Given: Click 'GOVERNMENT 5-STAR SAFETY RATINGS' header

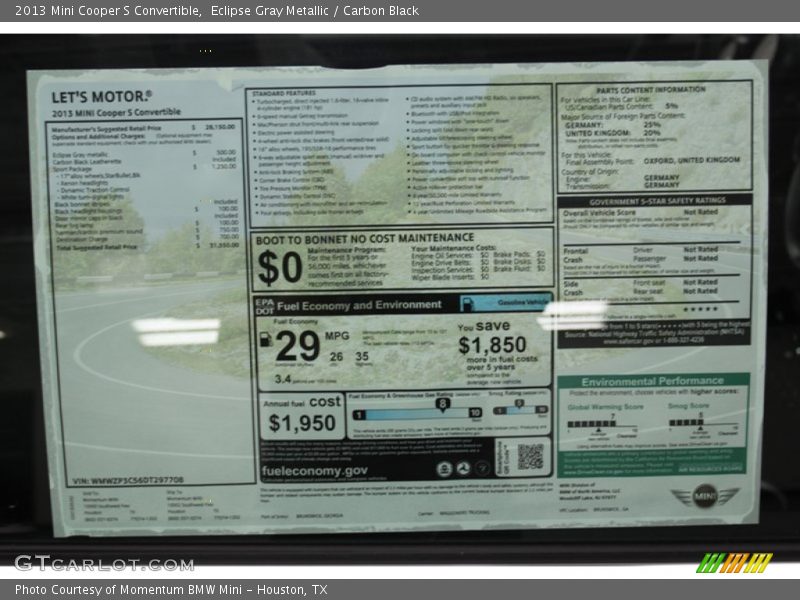Looking at the screenshot, I should pyautogui.click(x=657, y=201).
